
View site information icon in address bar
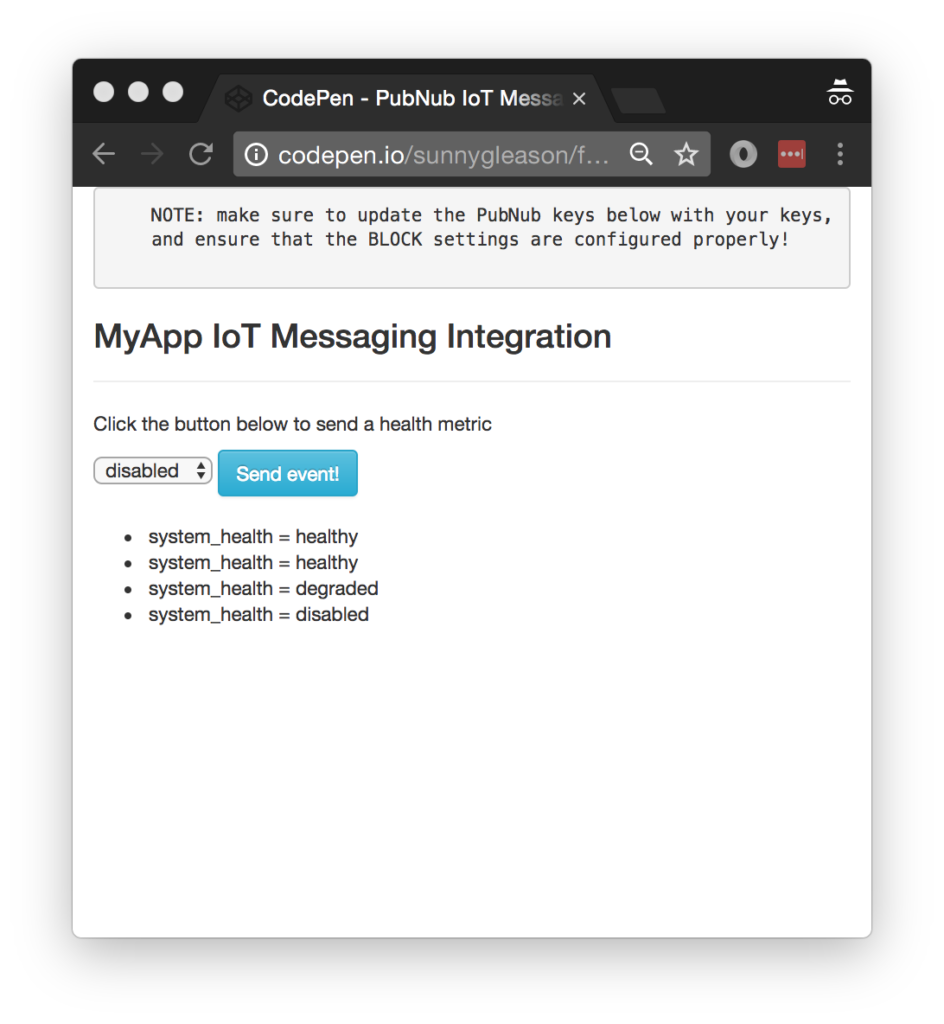pos(256,154)
